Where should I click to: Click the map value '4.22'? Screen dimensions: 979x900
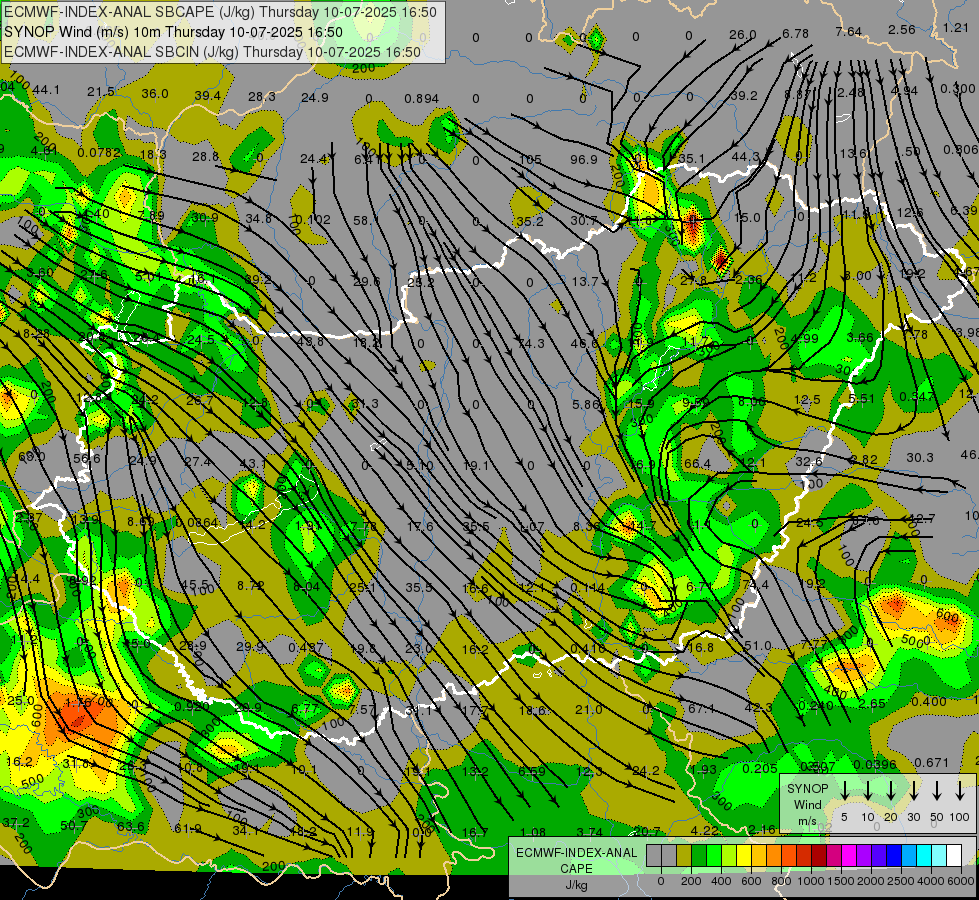(x=705, y=830)
